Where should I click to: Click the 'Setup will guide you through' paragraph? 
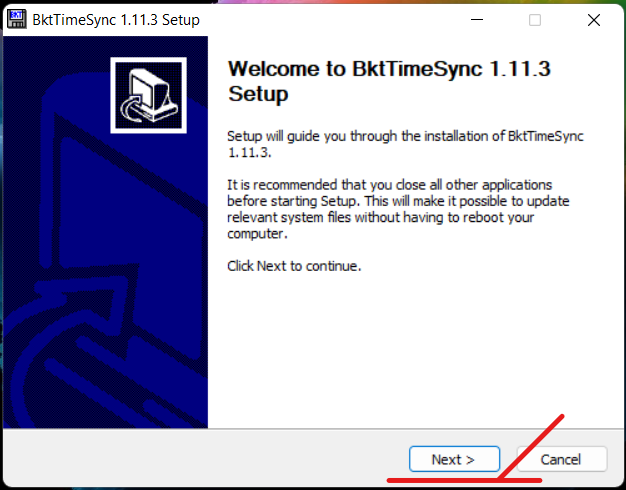pos(405,144)
